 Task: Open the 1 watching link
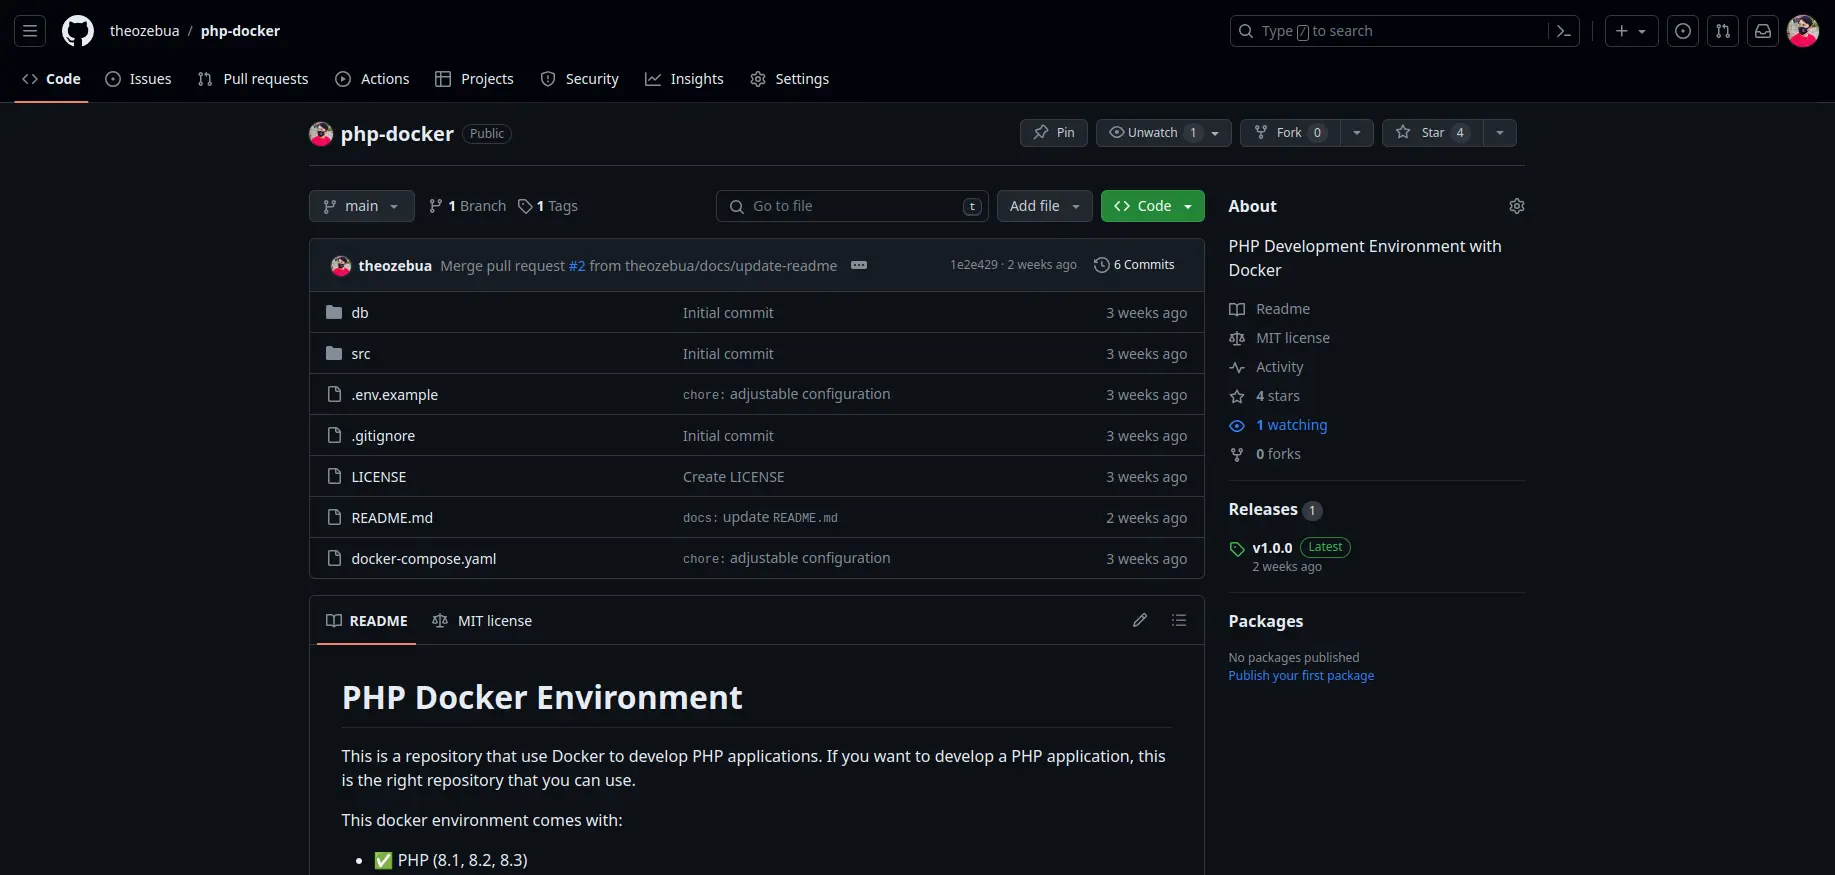[x=1291, y=425]
